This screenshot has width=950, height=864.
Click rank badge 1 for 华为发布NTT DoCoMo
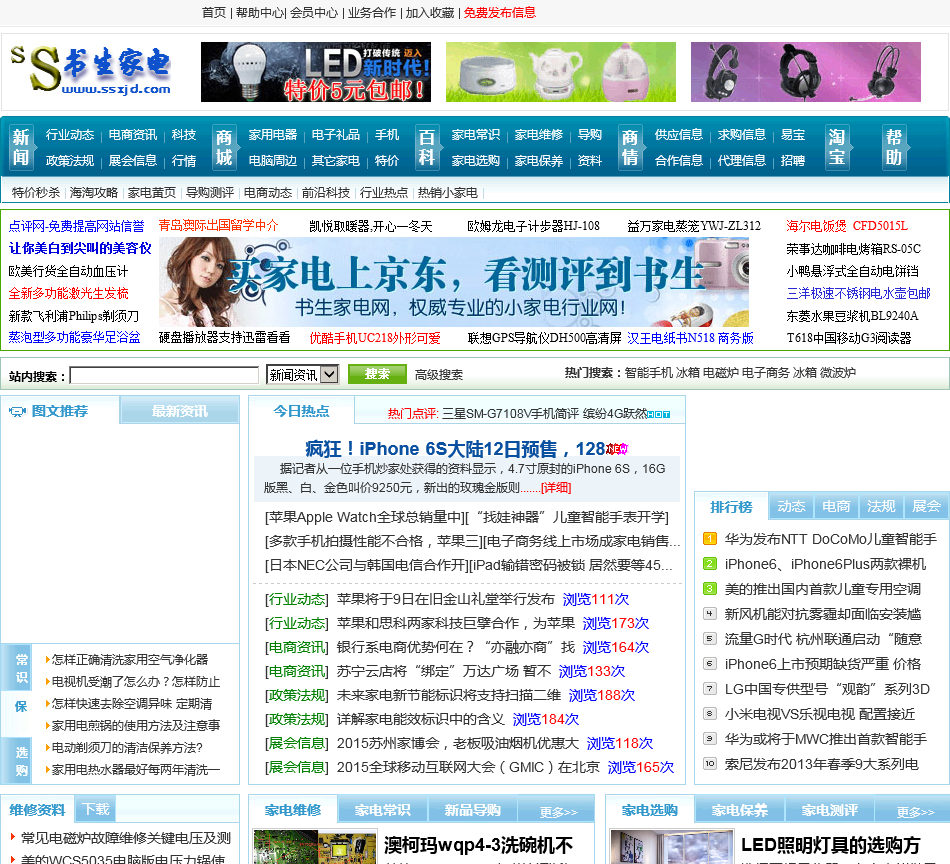[x=709, y=539]
